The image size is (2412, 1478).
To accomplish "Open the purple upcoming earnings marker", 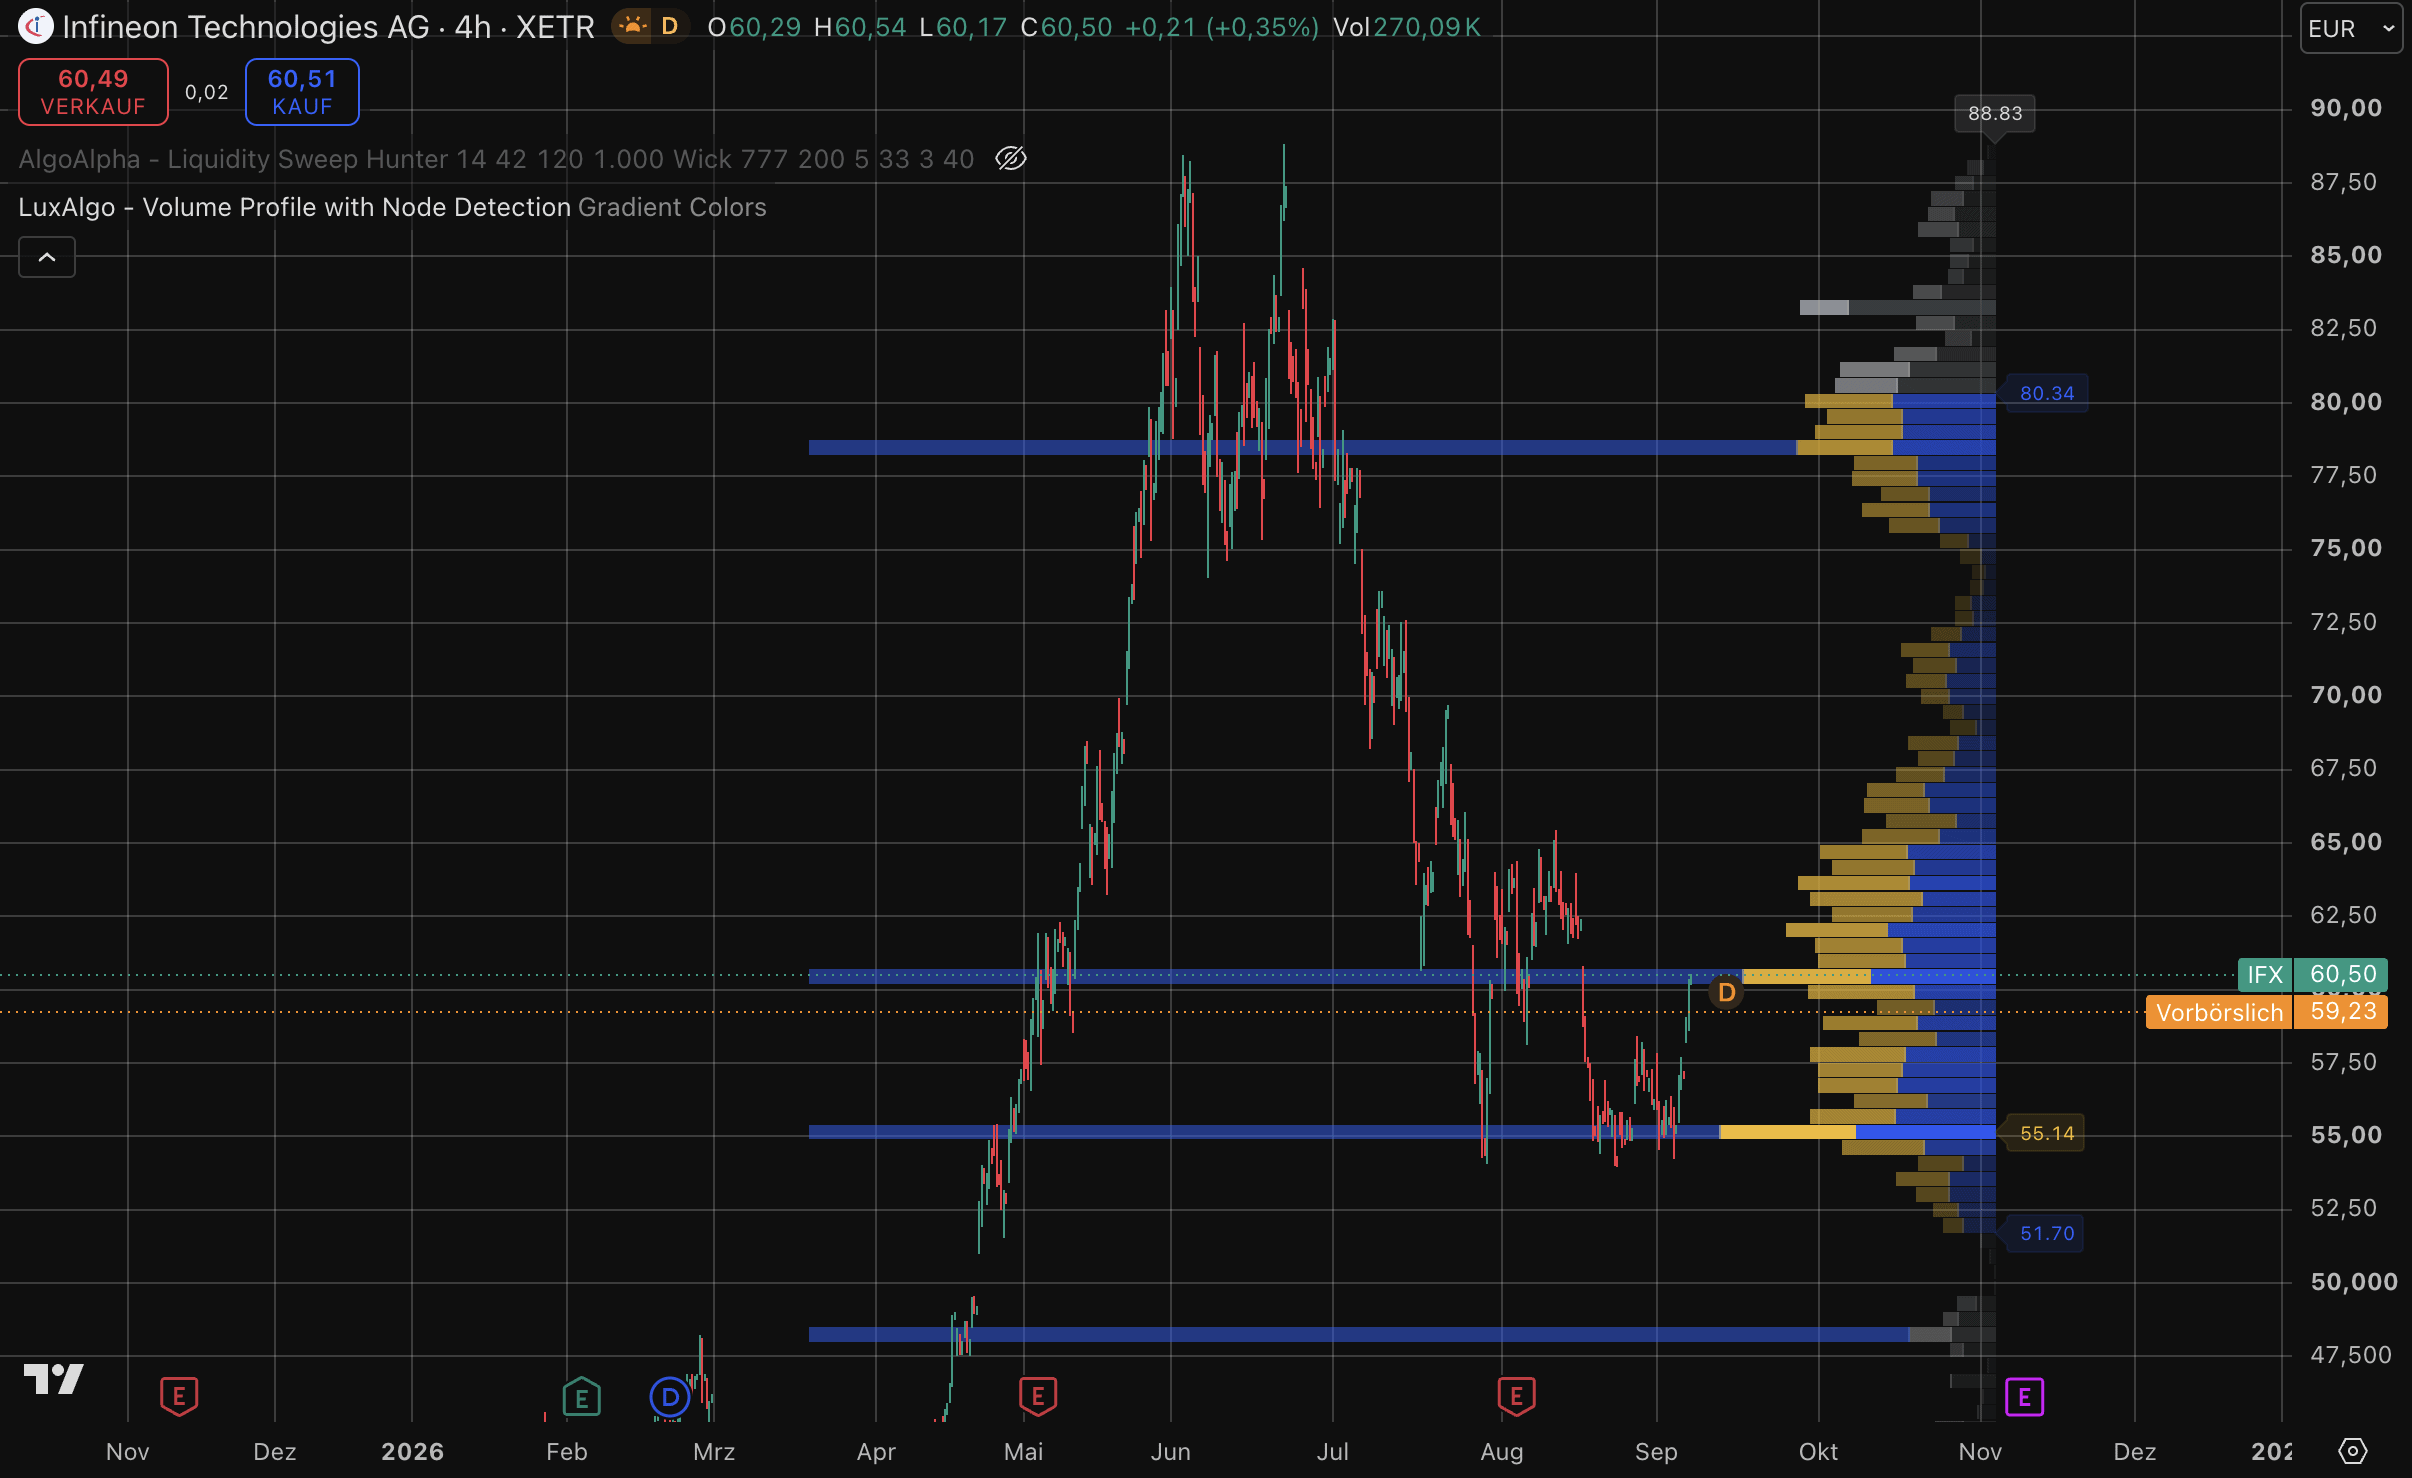I will click(x=2024, y=1396).
